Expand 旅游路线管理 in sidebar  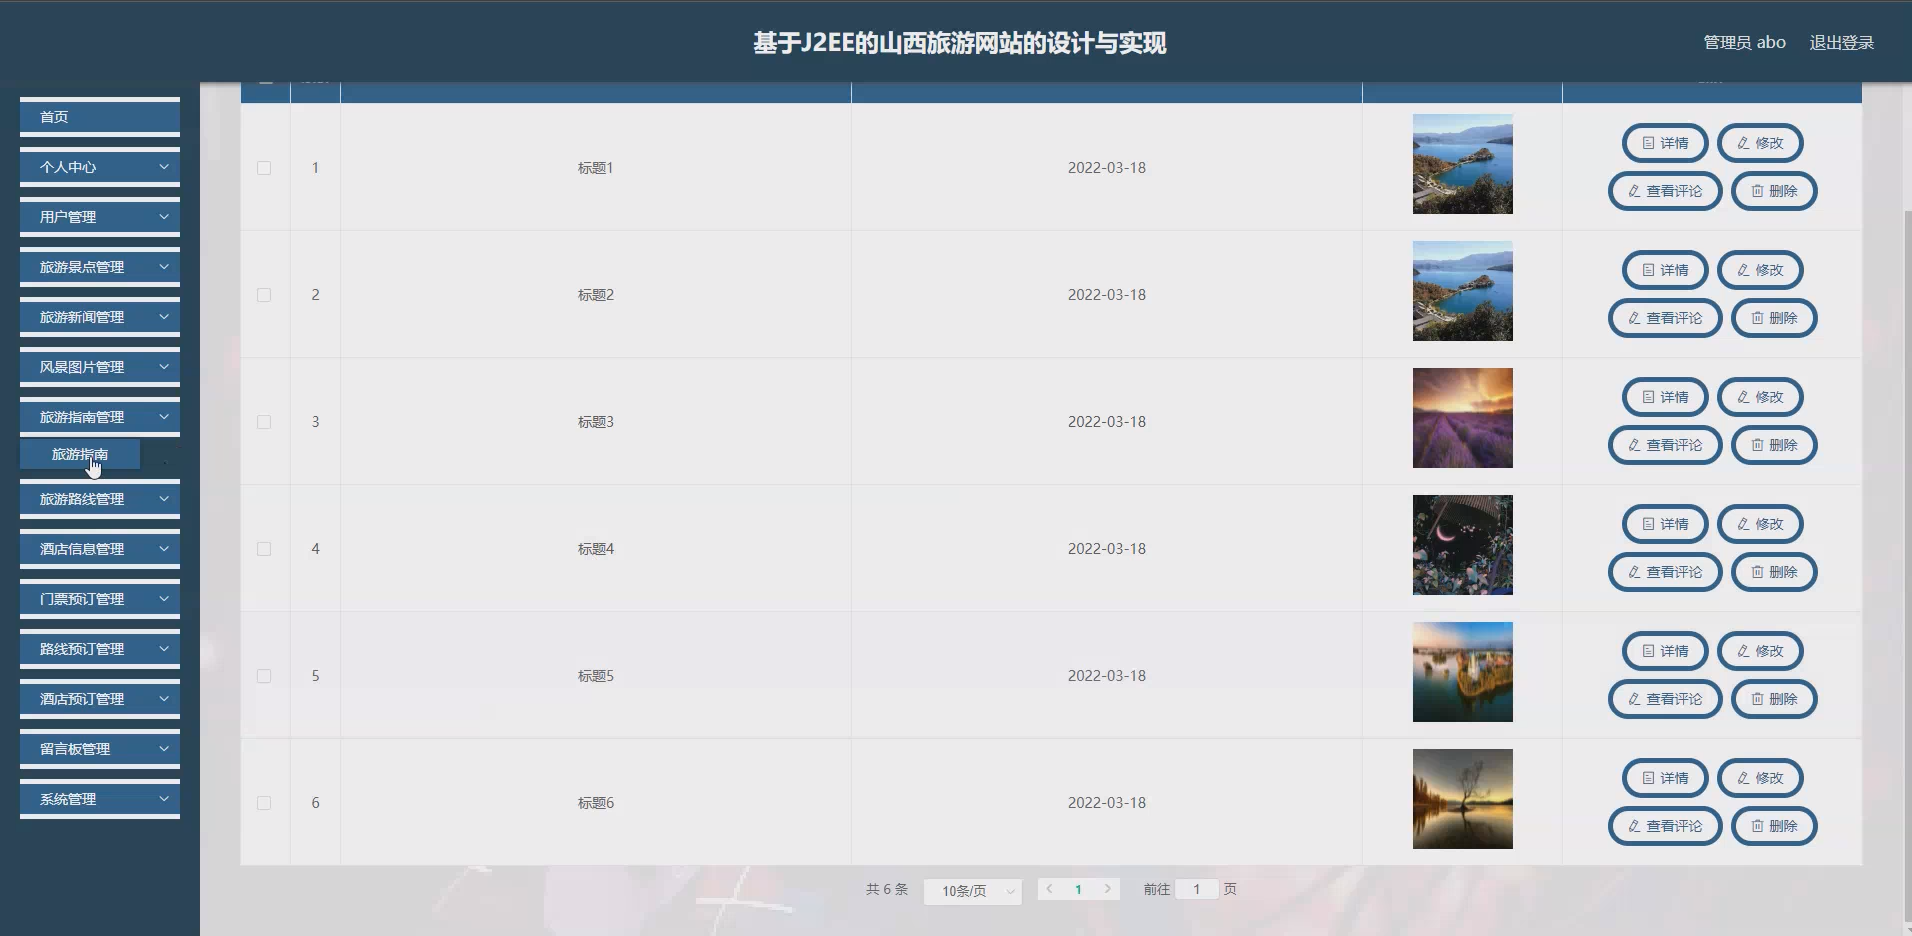[100, 499]
